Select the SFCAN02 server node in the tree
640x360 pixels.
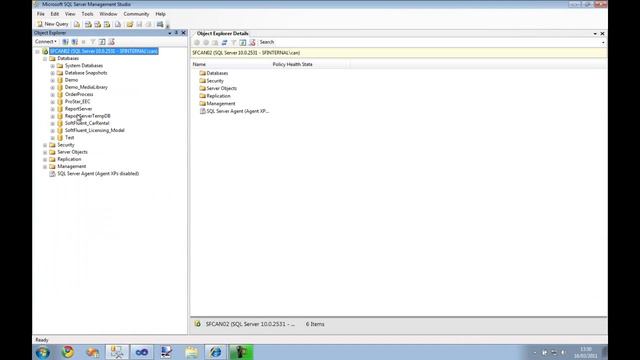104,51
